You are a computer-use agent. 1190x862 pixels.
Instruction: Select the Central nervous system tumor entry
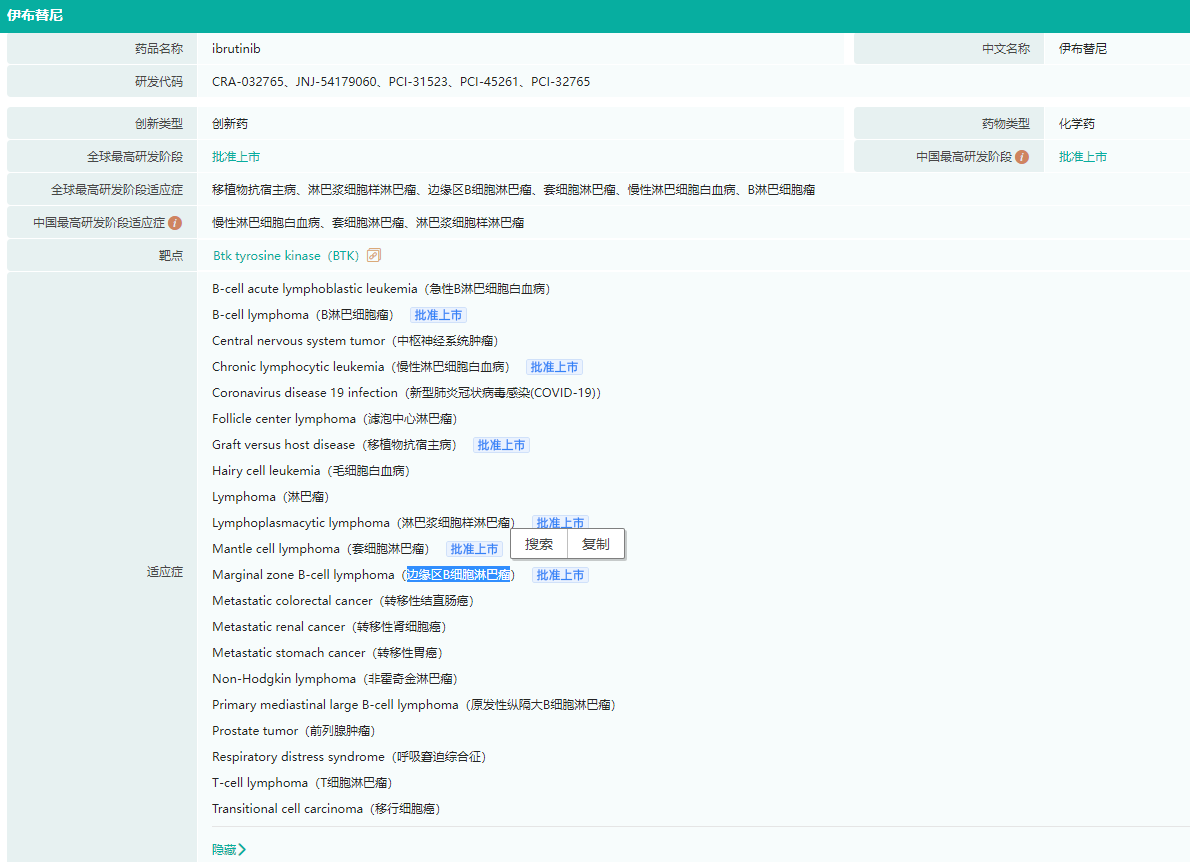coord(355,341)
